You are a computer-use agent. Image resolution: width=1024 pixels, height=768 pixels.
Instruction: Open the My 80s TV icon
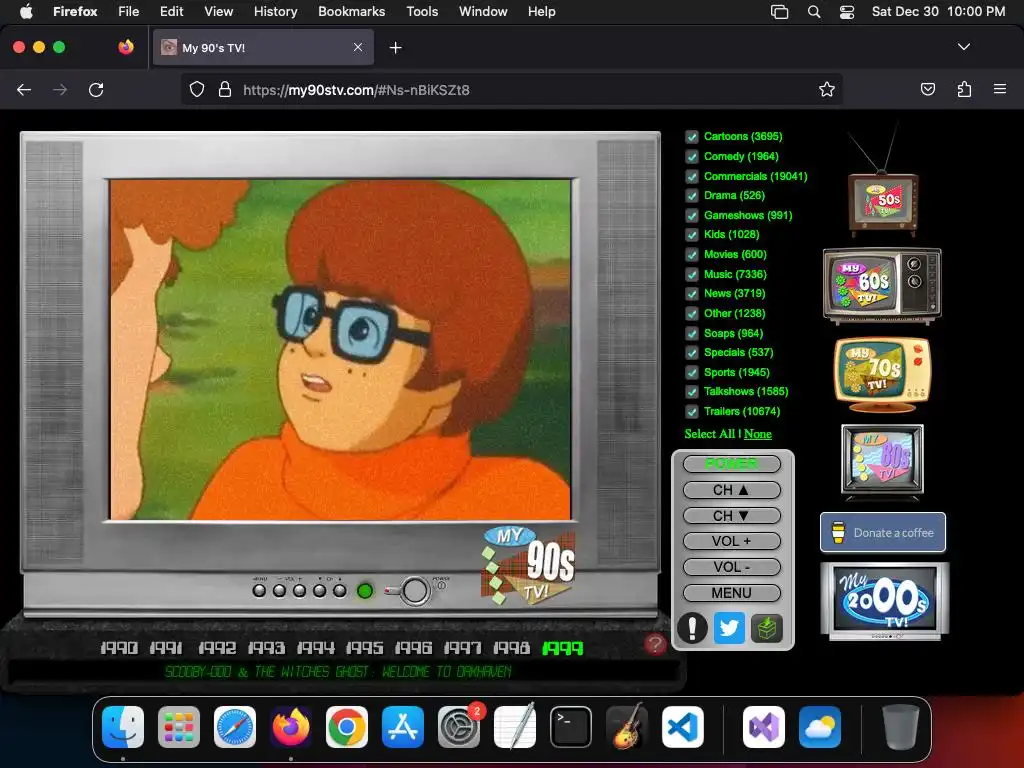pos(882,460)
